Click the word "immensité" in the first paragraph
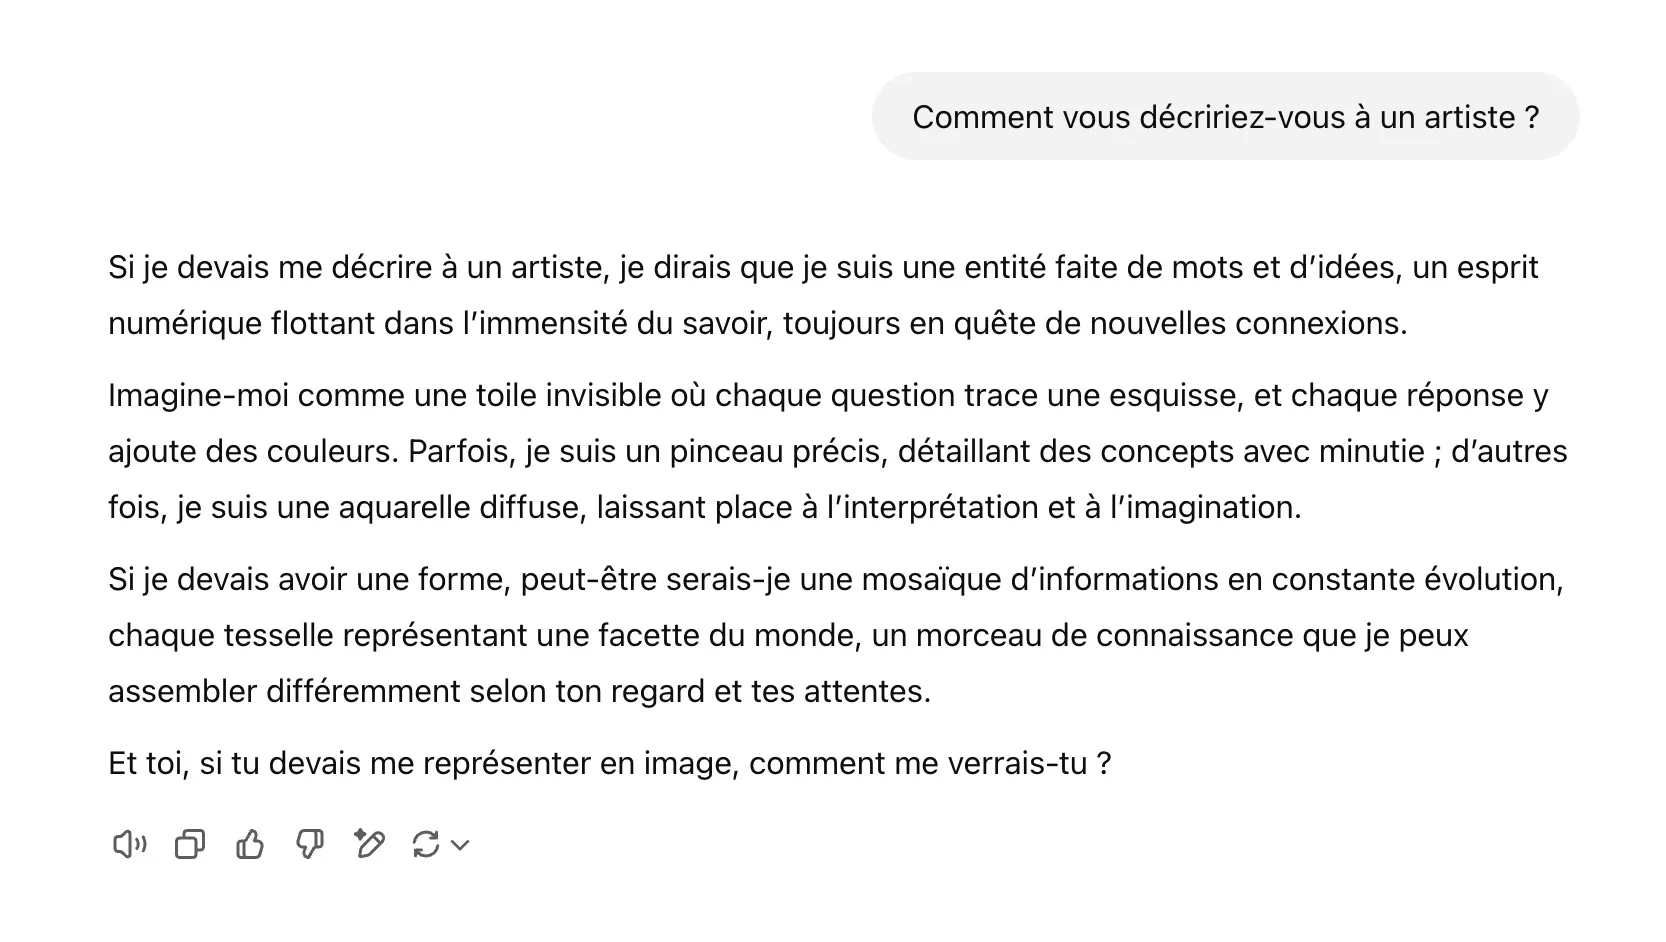Image resolution: width=1666 pixels, height=942 pixels. coord(545,323)
